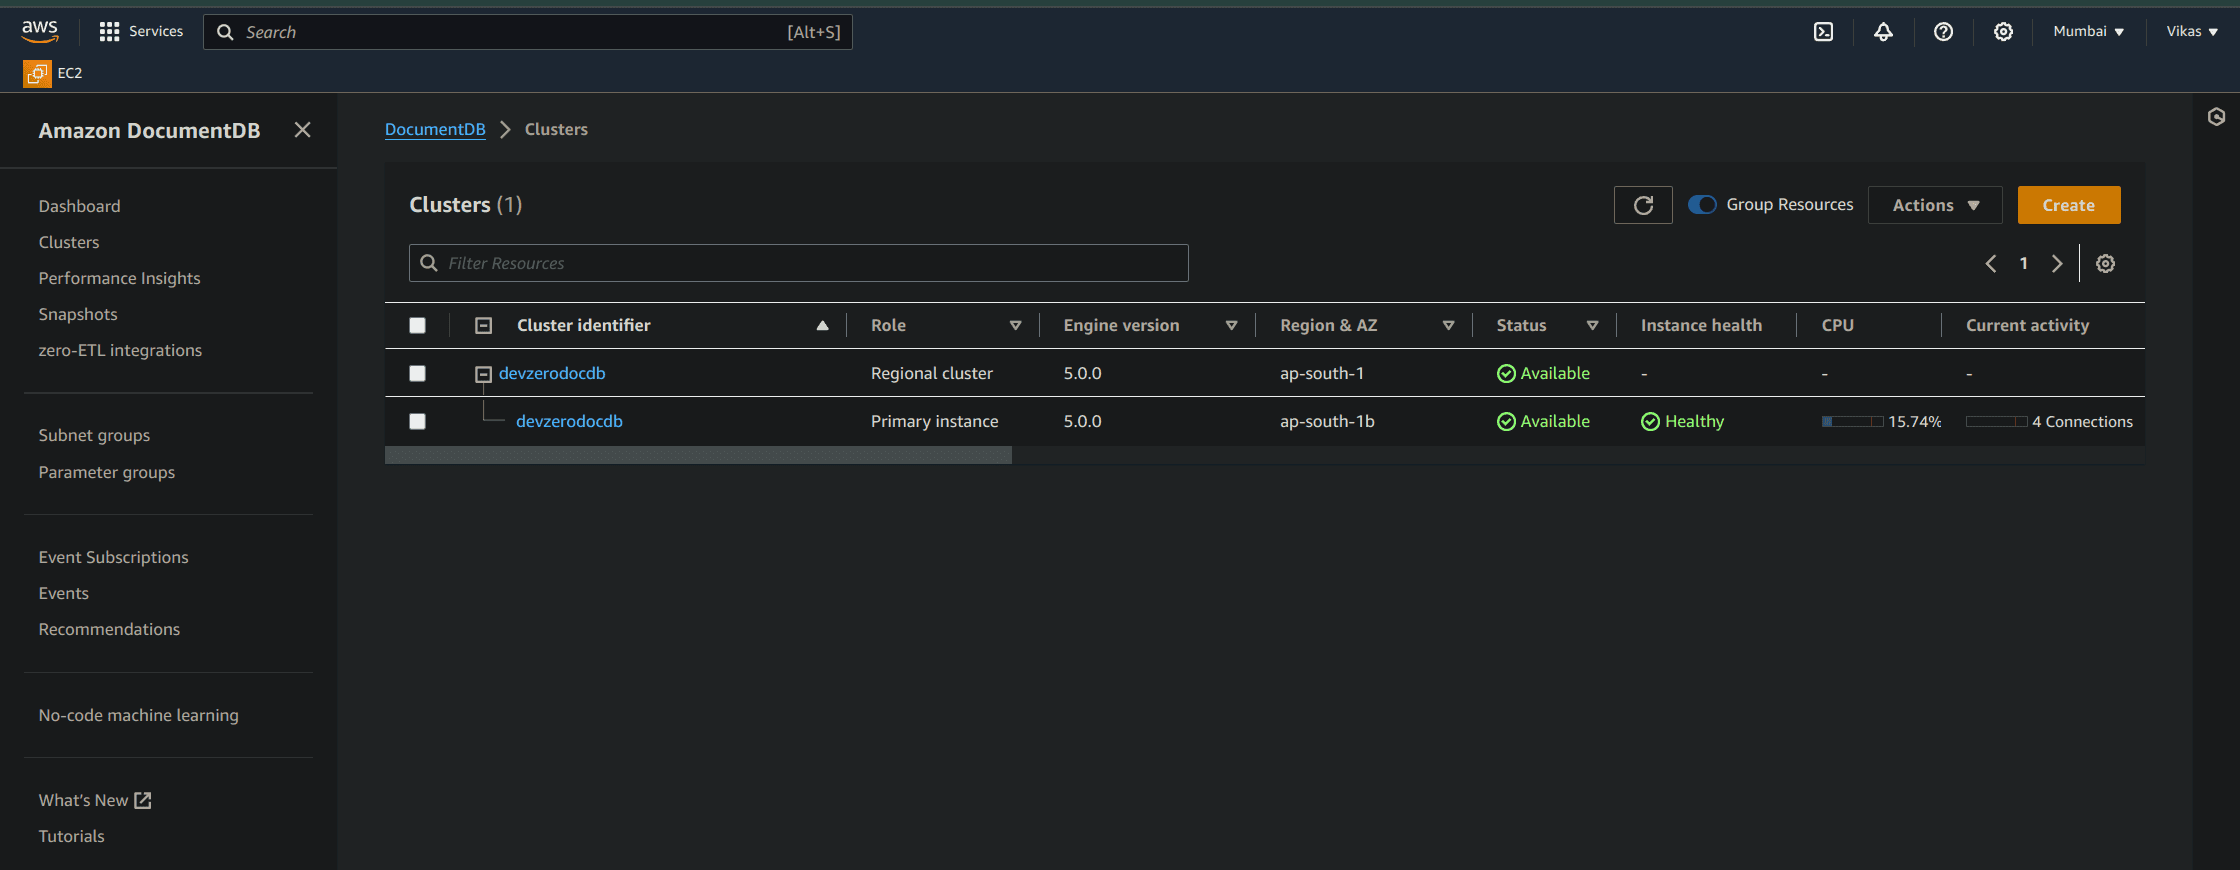Open Tutorials in the sidebar
Screen dimensions: 2240x870
[71, 836]
